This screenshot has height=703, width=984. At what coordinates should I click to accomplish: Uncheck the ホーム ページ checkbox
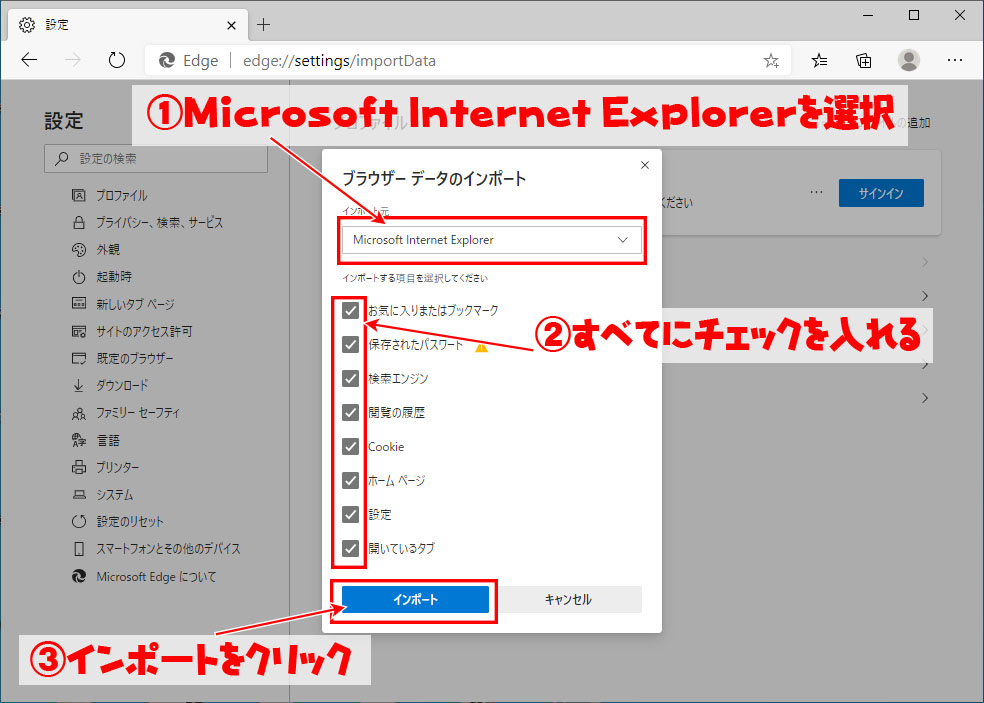[x=350, y=480]
